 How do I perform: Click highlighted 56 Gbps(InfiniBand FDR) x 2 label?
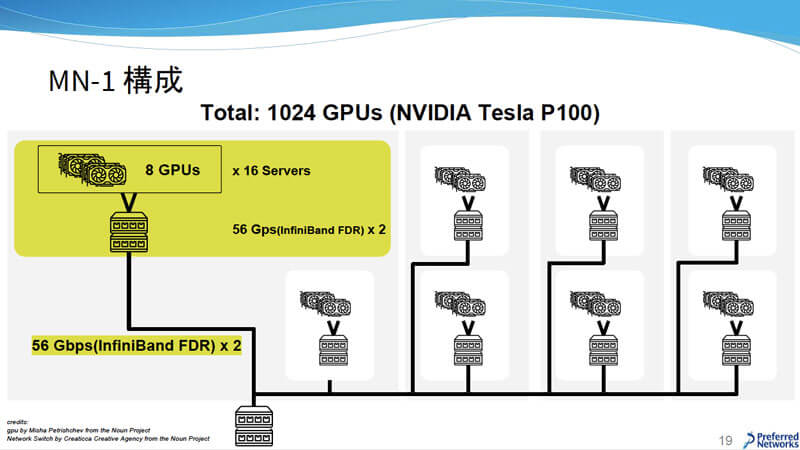(136, 345)
